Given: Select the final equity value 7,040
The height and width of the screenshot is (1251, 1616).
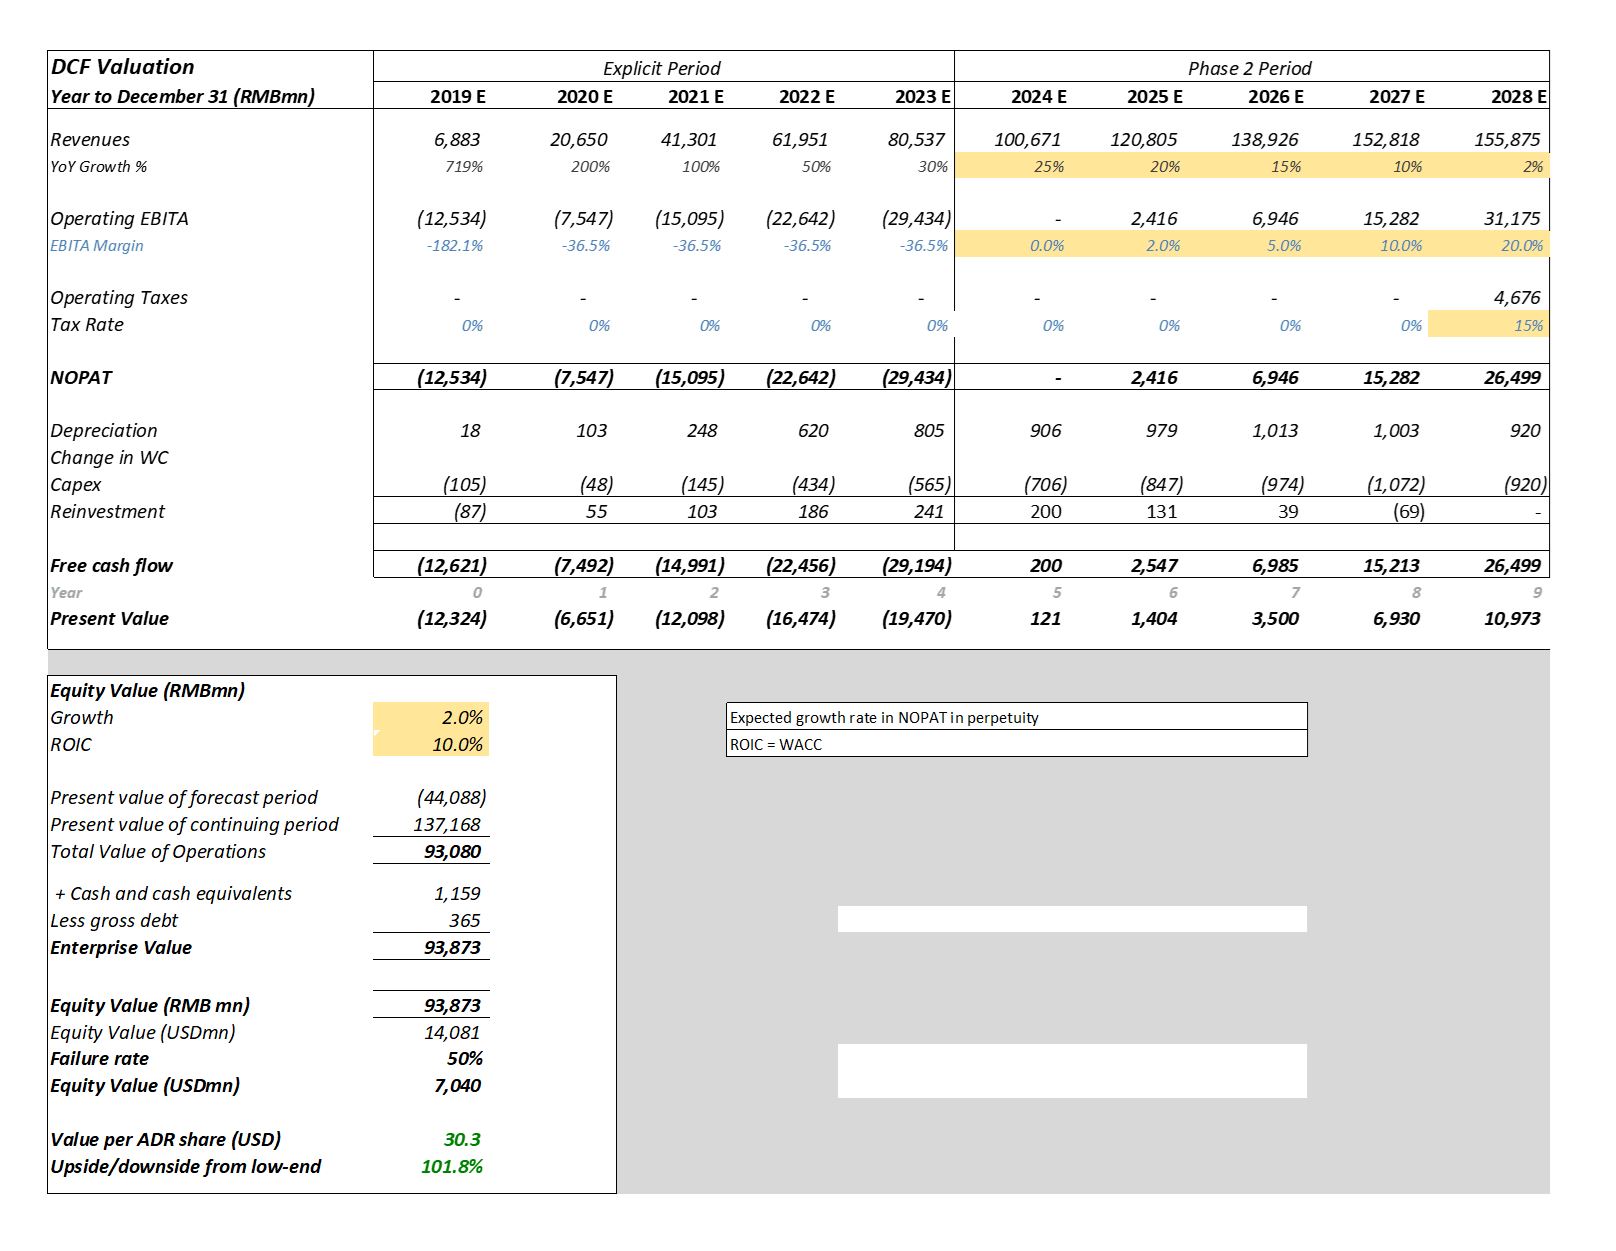Looking at the screenshot, I should point(458,1085).
